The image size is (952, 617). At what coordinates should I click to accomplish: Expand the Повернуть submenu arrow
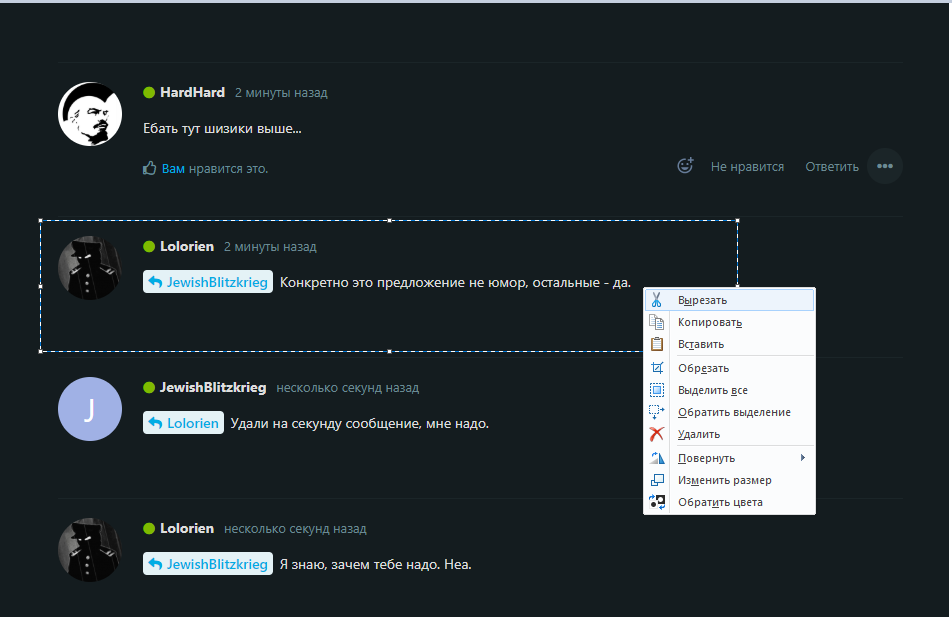click(x=803, y=457)
